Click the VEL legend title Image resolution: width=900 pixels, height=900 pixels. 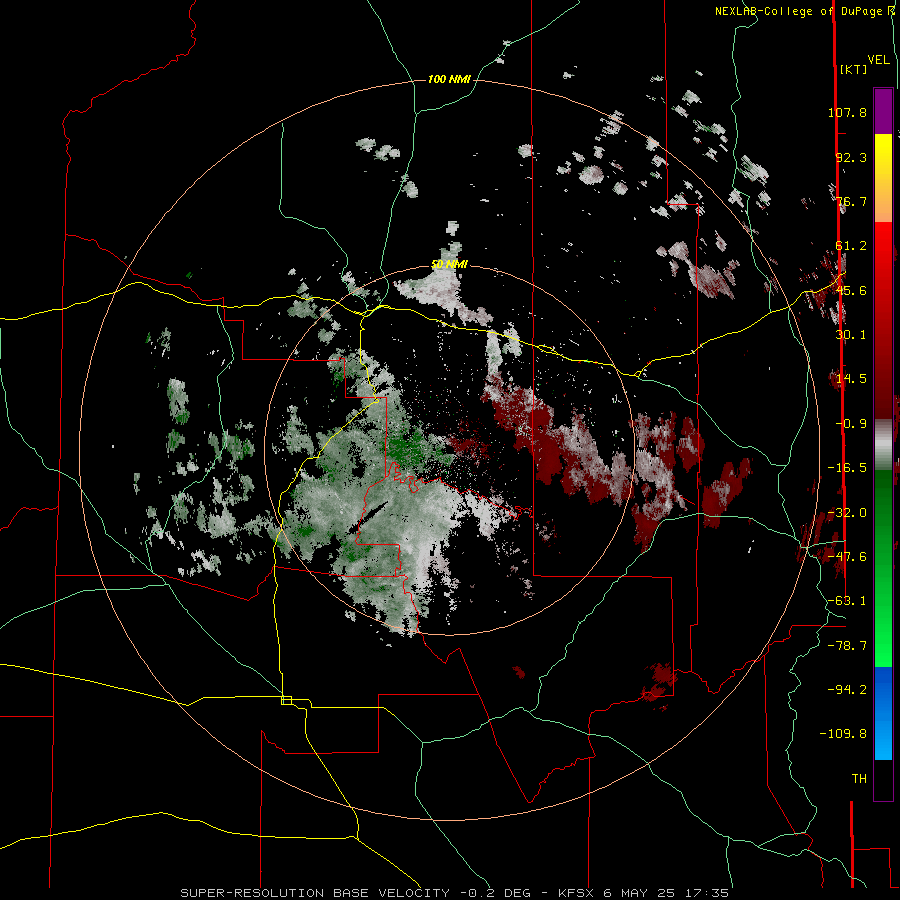(878, 60)
